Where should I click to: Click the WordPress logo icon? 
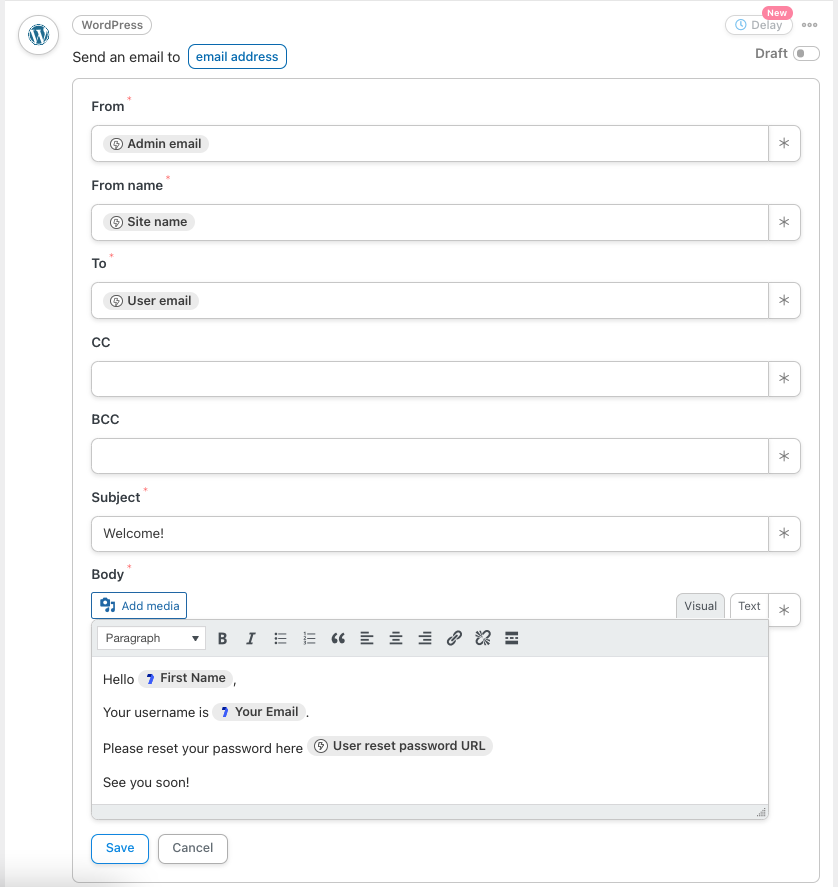click(38, 35)
